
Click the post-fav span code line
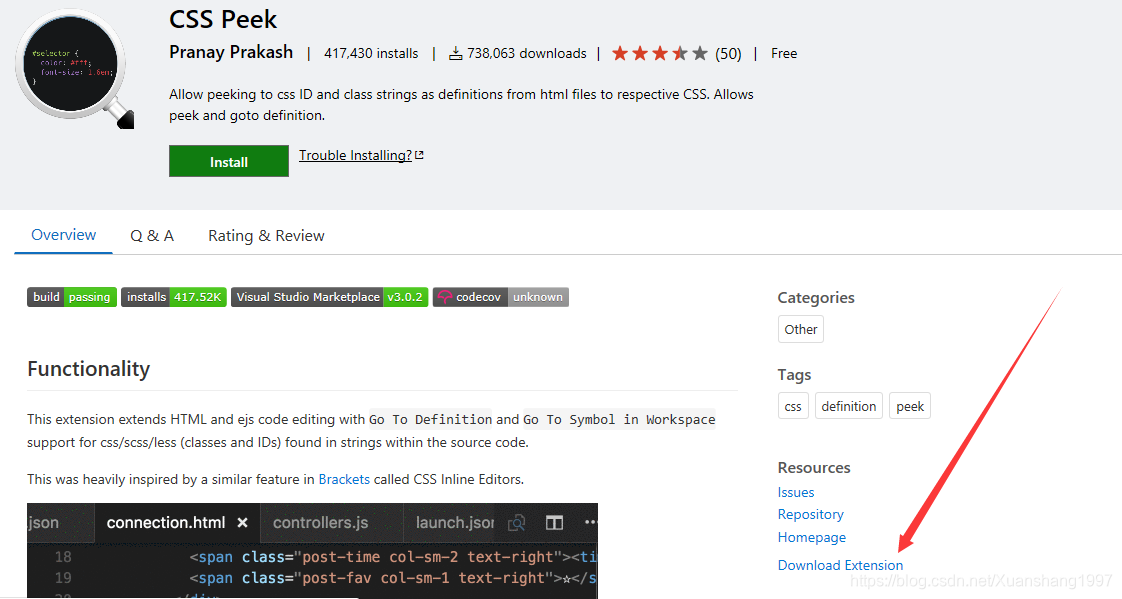(x=393, y=578)
